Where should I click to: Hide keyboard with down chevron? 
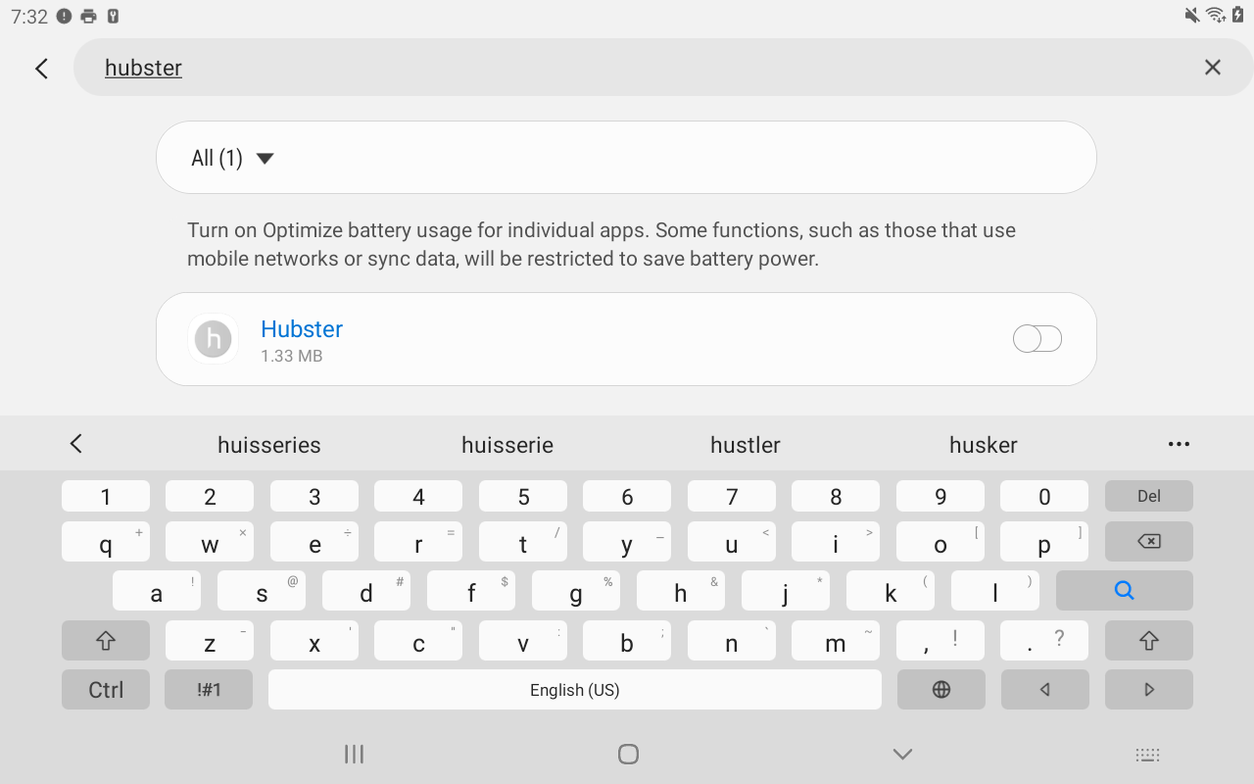click(902, 754)
